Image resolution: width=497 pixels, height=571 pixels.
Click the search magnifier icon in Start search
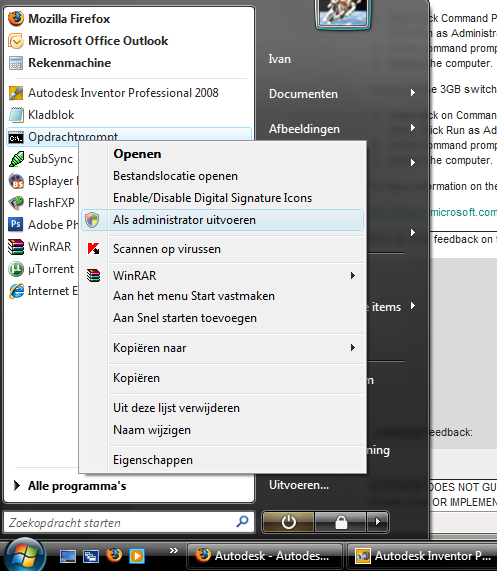[242, 522]
